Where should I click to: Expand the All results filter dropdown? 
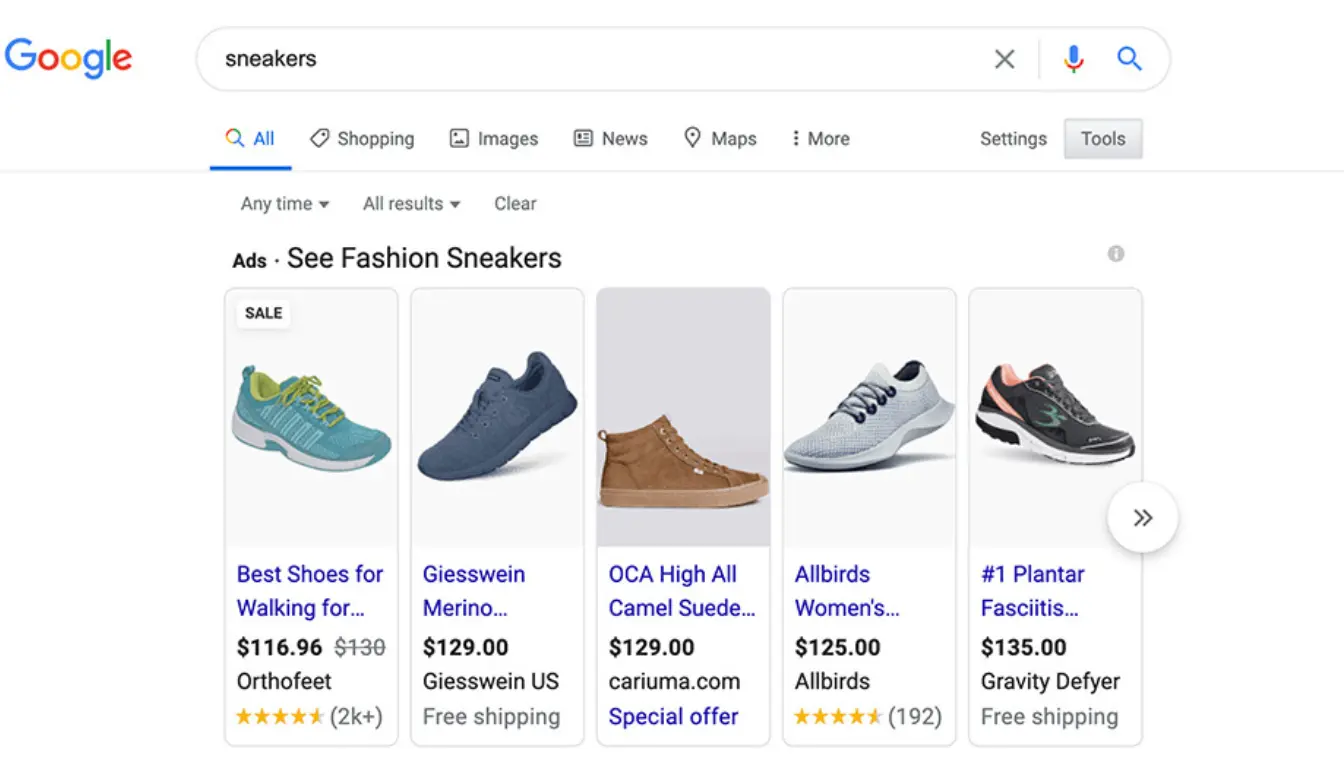411,204
